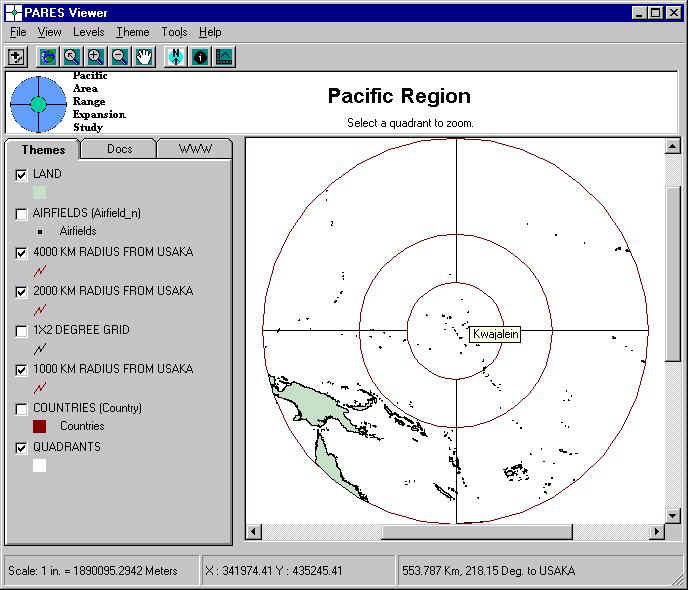Select LAND theme label
The width and height of the screenshot is (688, 590).
47,174
